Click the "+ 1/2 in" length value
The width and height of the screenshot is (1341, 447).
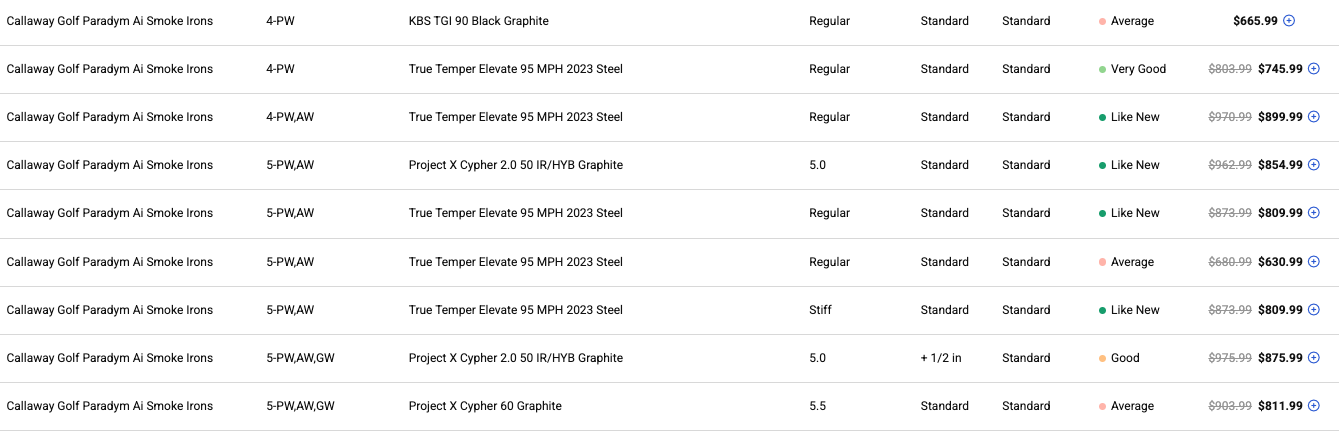pyautogui.click(x=941, y=358)
